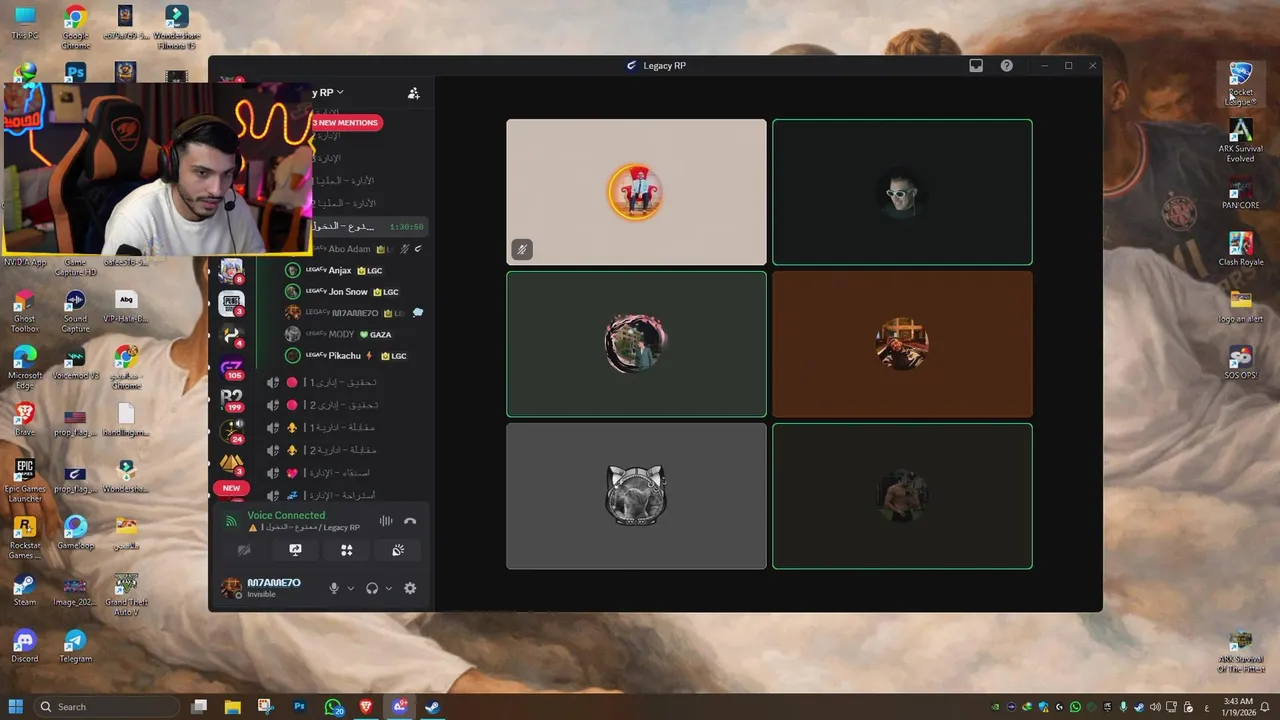Open WhatsApp from the taskbar

point(334,707)
